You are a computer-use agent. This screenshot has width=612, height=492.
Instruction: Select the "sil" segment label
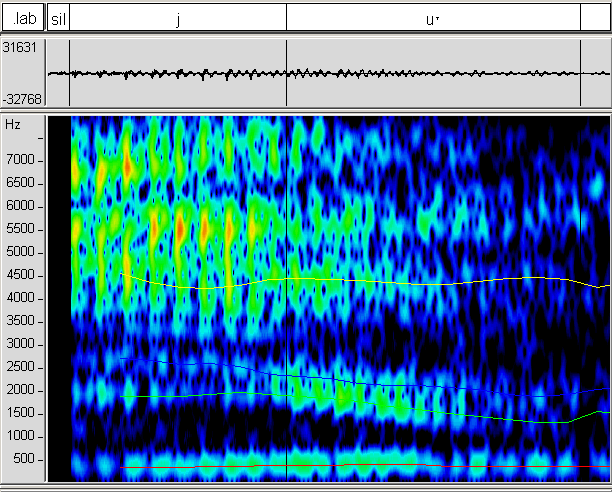click(x=58, y=18)
